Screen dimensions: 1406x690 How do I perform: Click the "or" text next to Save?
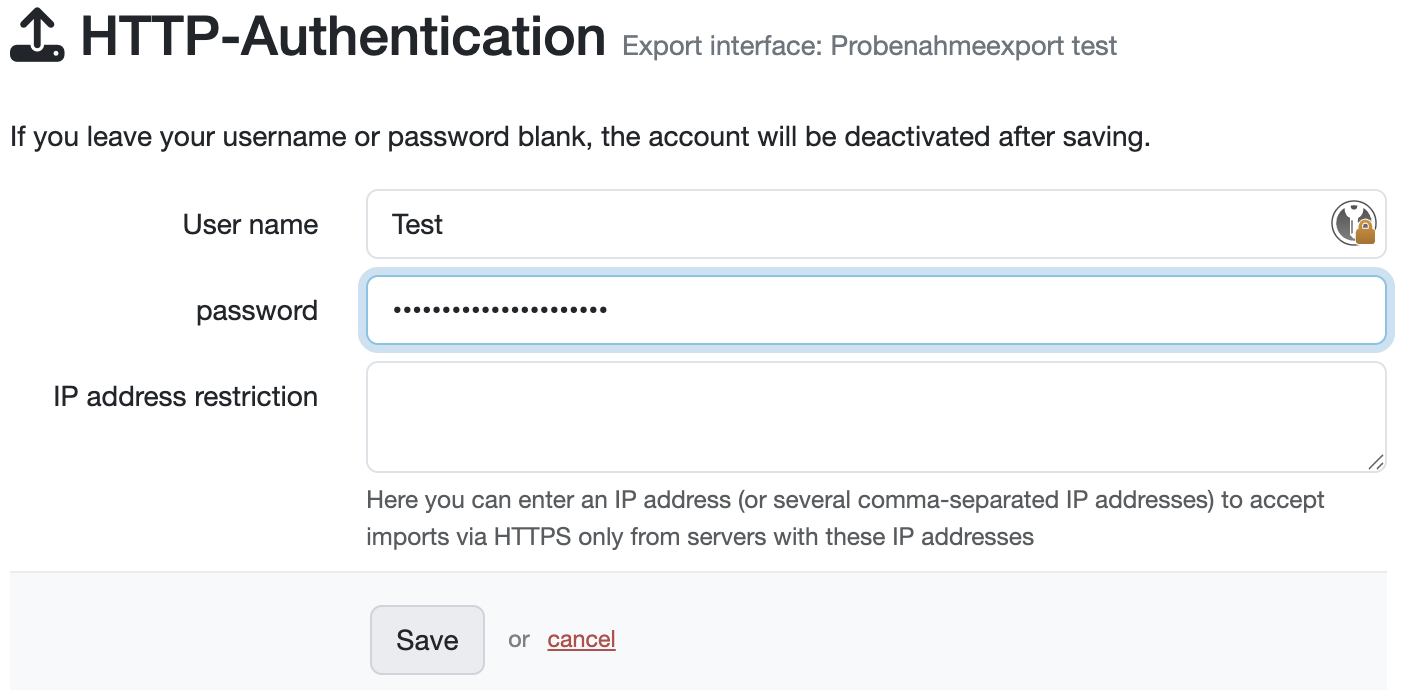(518, 640)
